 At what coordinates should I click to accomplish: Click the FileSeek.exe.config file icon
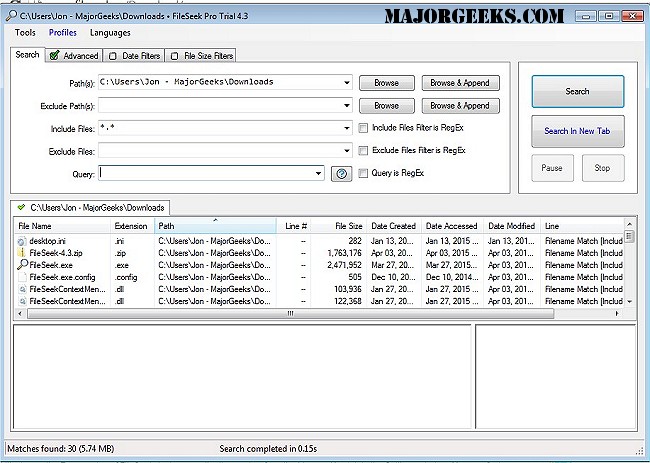[x=22, y=277]
